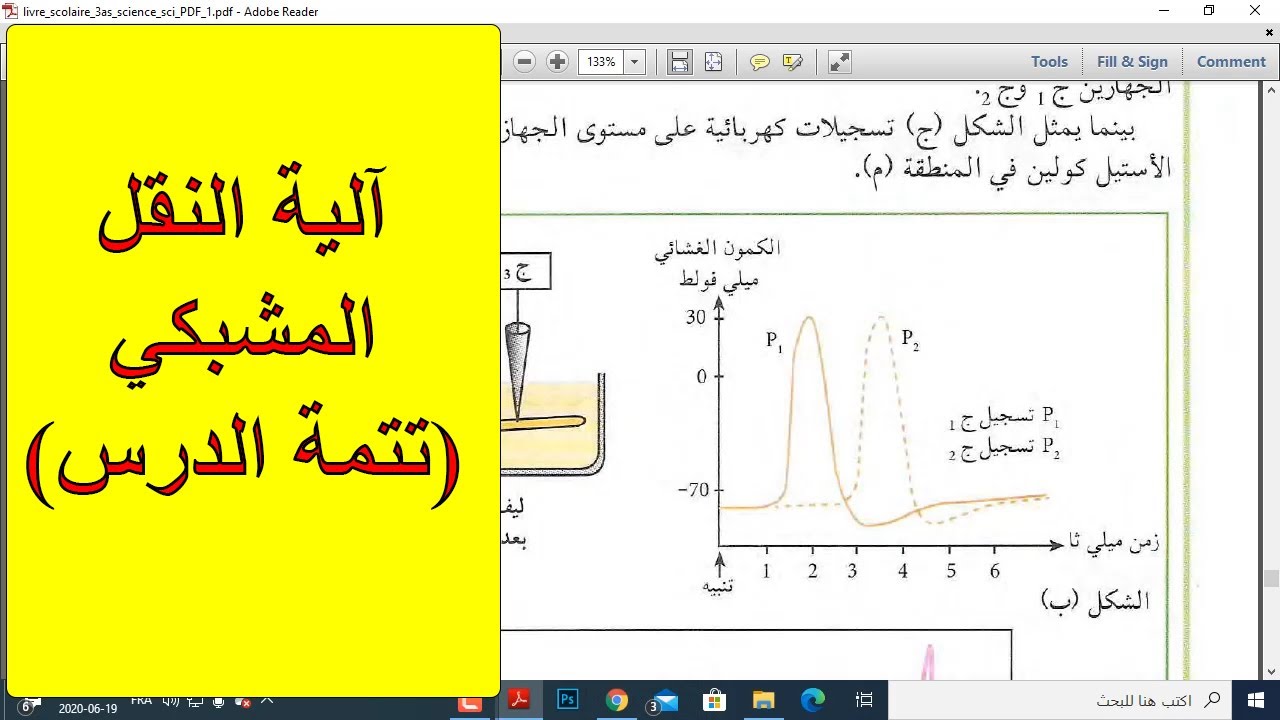The width and height of the screenshot is (1280, 720).
Task: Click the 133% zoom value field
Action: tap(601, 62)
